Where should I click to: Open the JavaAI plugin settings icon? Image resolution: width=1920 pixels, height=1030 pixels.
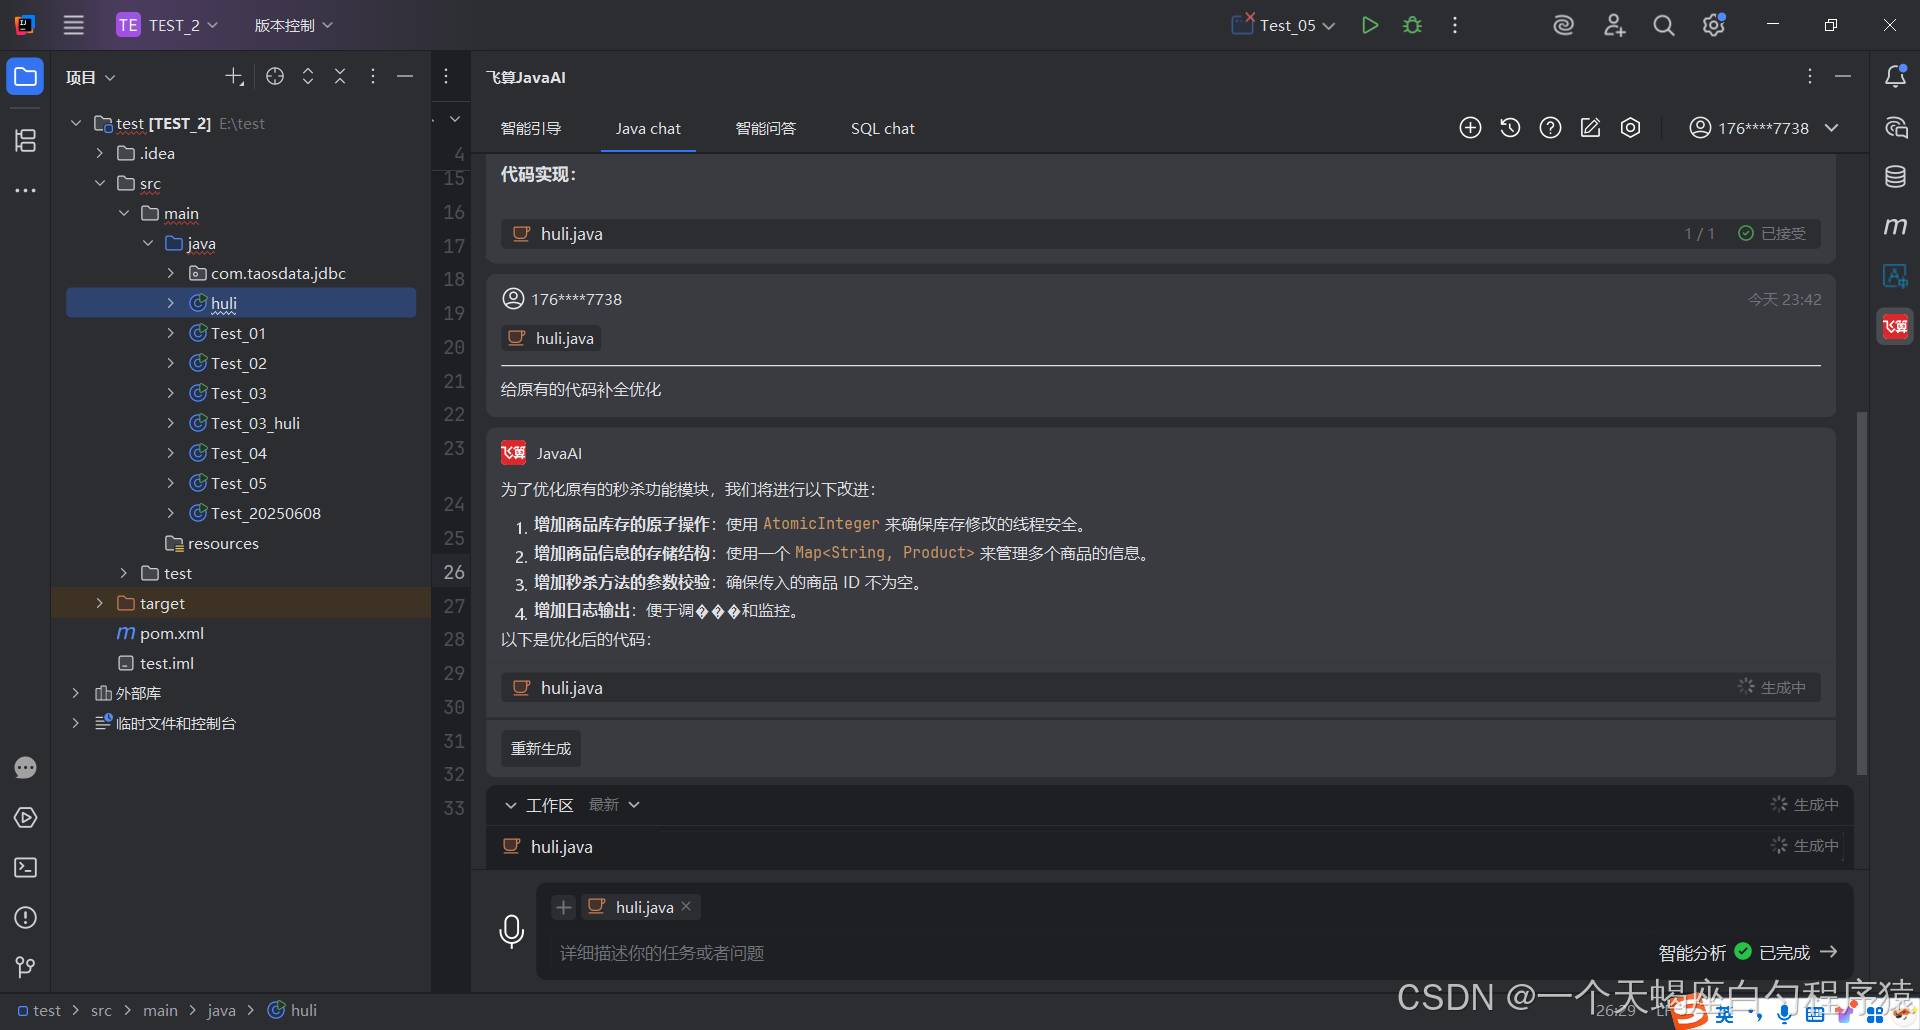pos(1630,128)
